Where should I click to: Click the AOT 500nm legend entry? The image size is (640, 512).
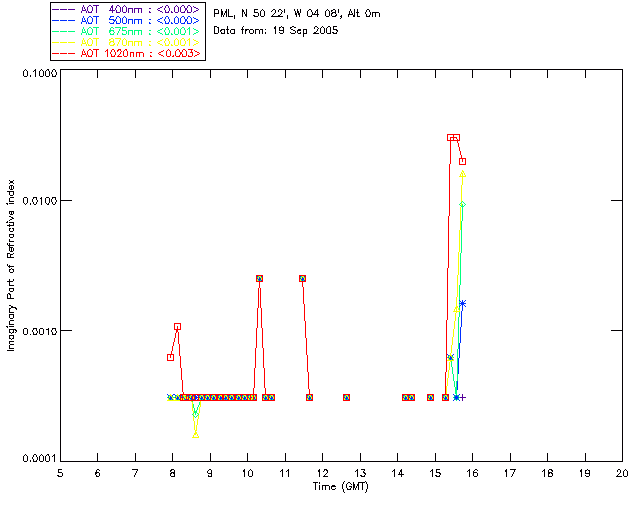[x=127, y=20]
